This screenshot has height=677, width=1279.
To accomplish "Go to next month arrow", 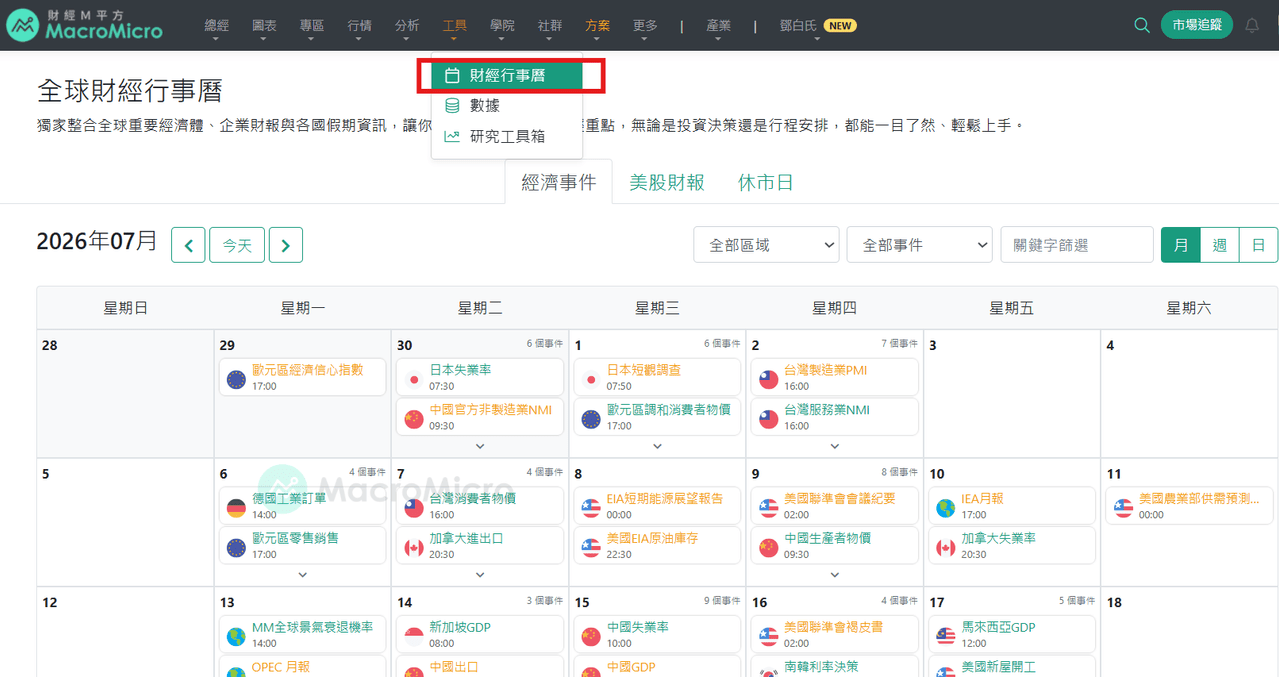I will point(286,245).
